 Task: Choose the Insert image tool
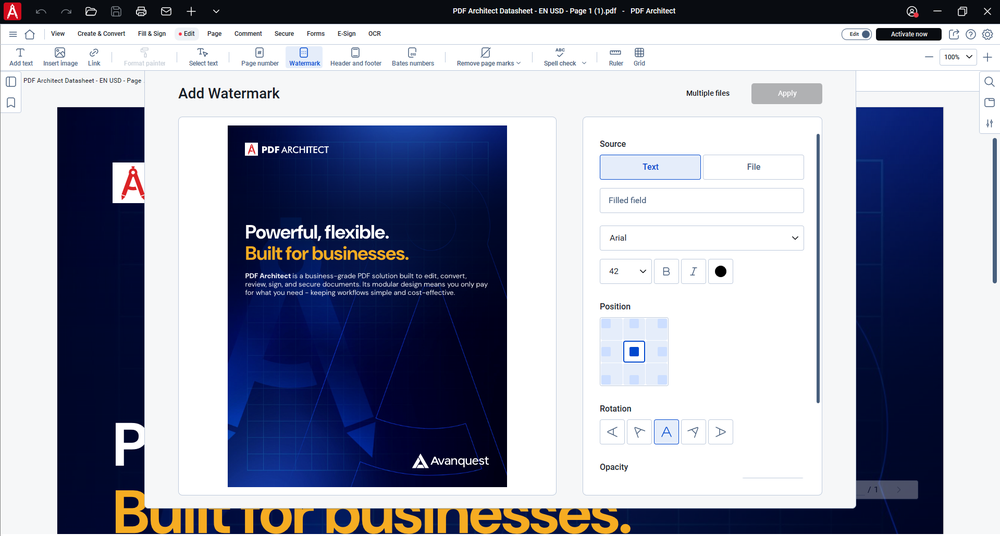coord(60,57)
